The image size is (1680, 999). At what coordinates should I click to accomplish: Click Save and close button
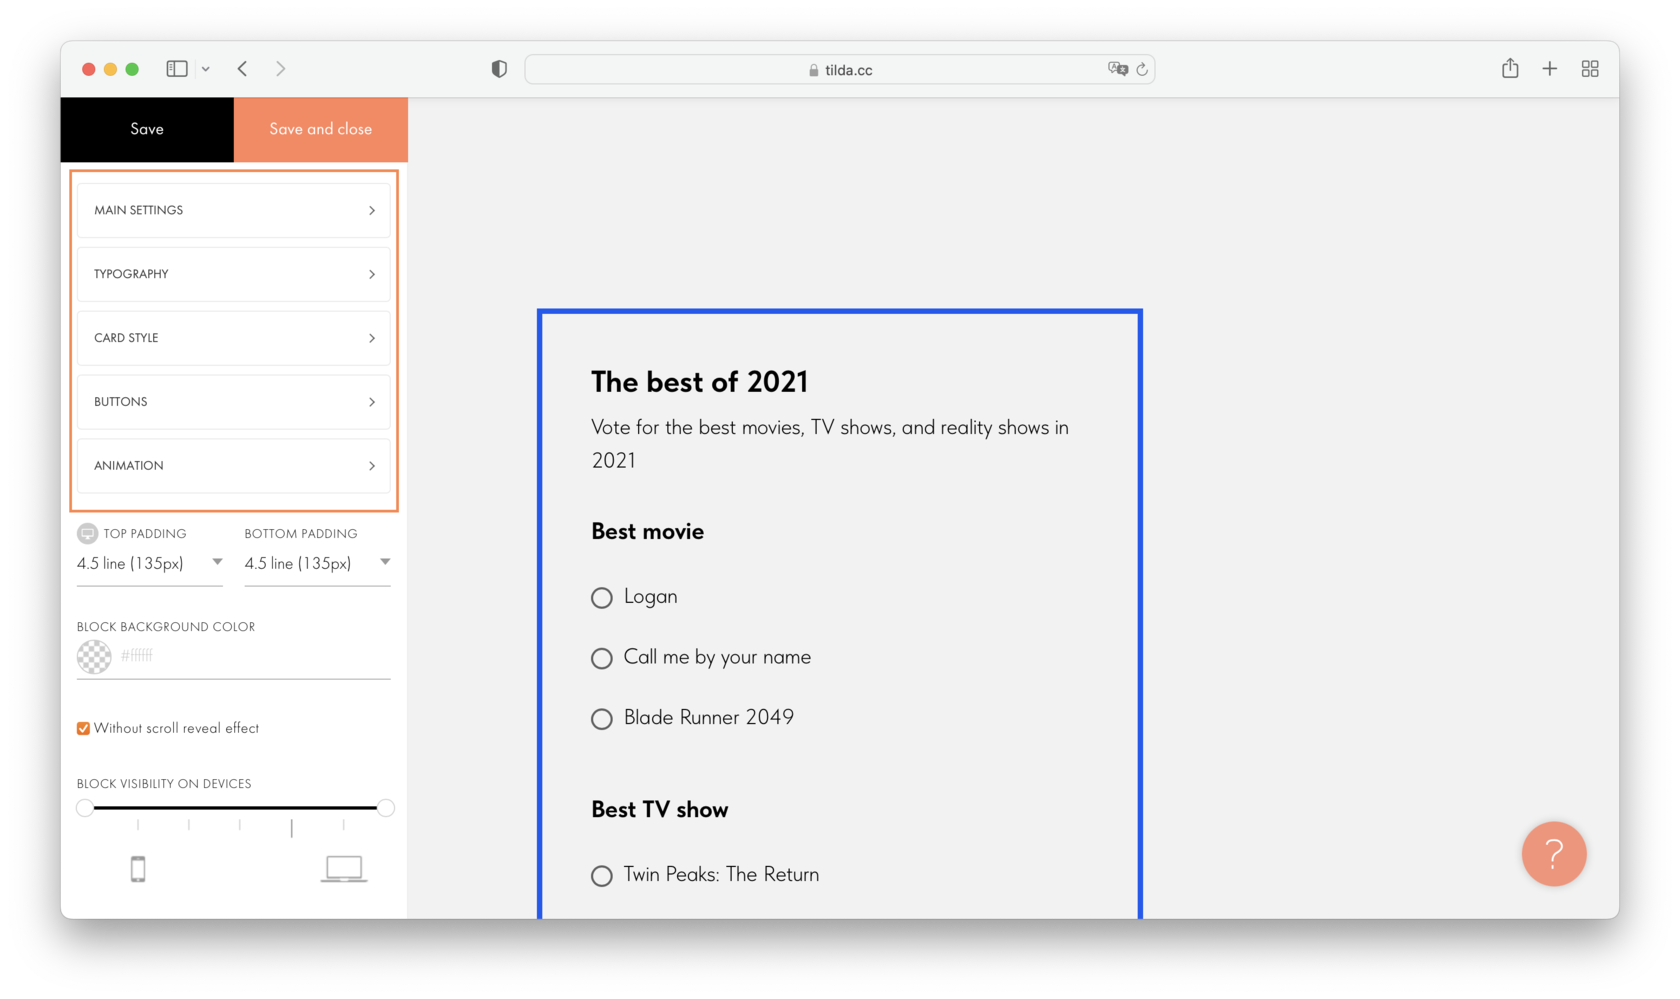(321, 129)
